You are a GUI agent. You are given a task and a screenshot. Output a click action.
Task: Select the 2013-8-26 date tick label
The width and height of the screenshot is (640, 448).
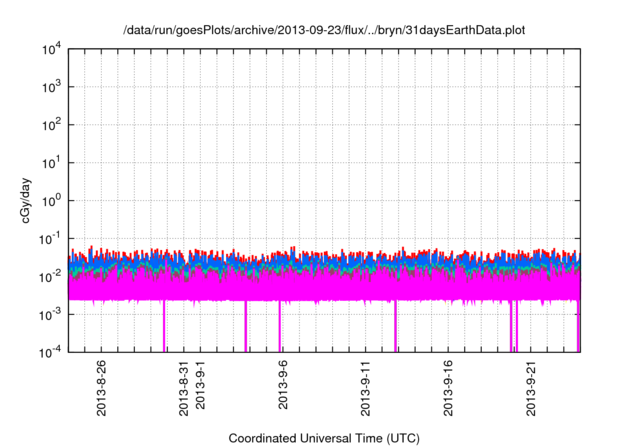tap(101, 390)
